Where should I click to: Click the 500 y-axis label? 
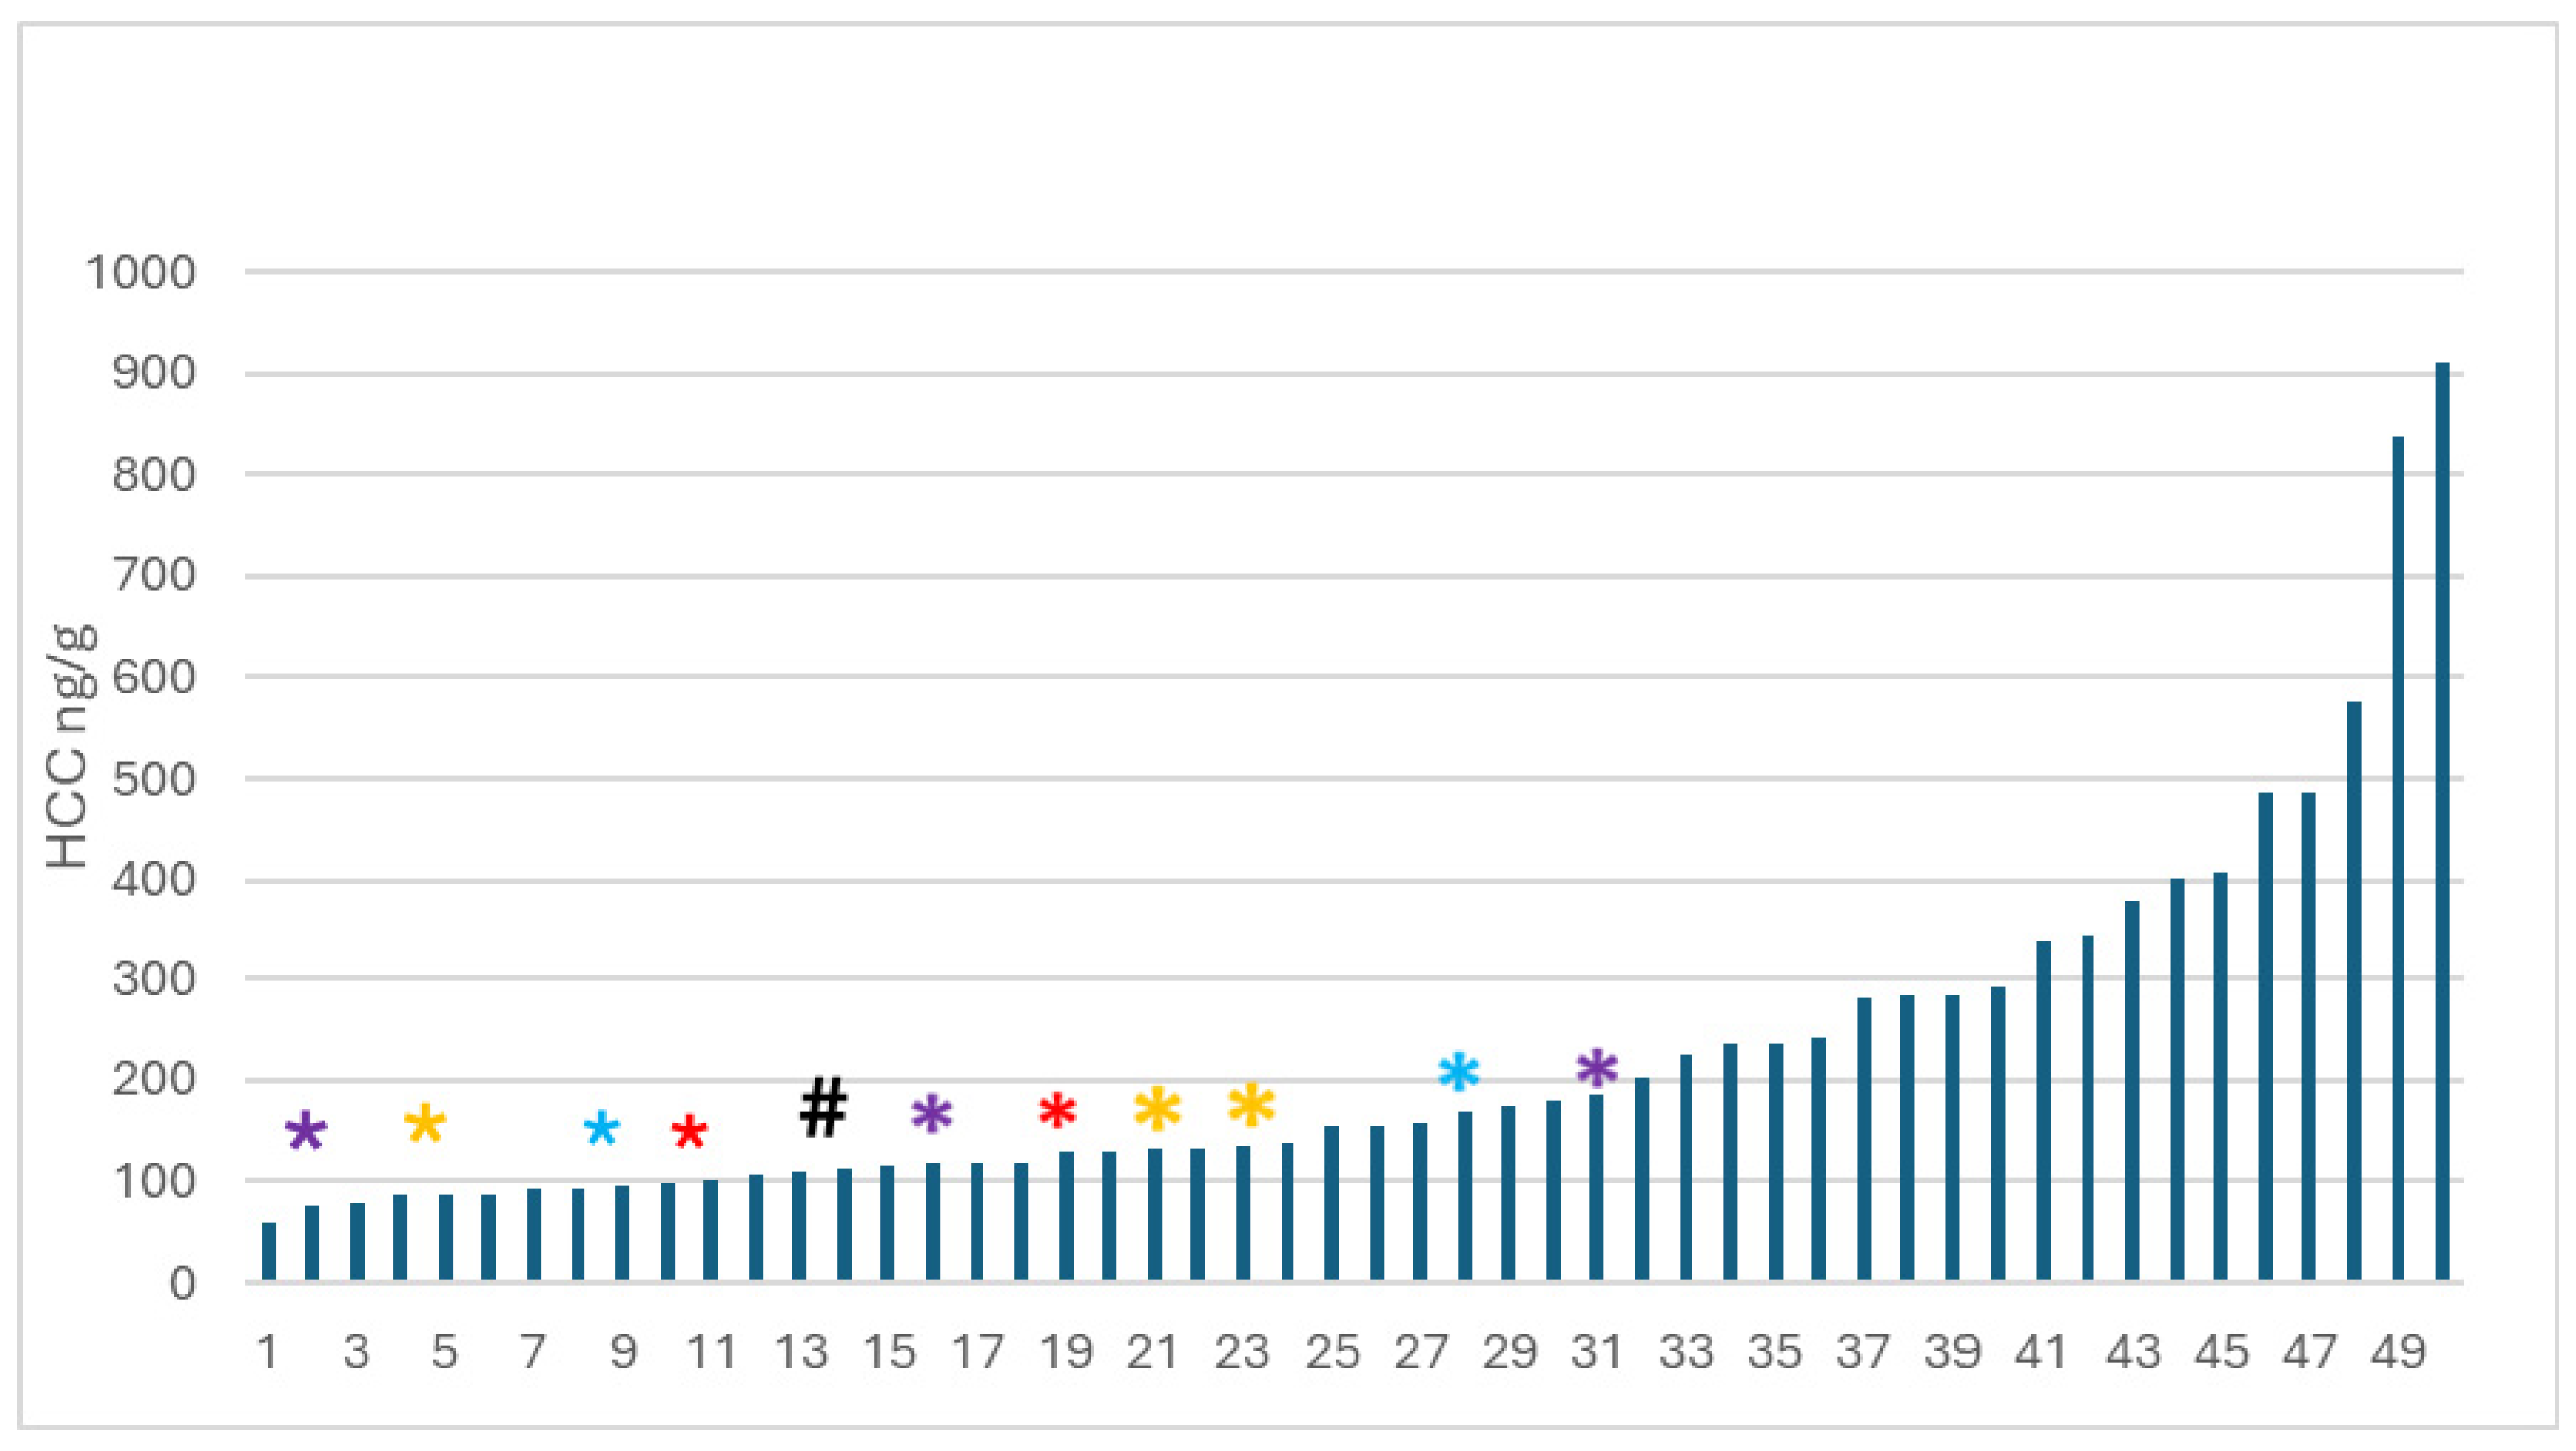pyautogui.click(x=153, y=780)
